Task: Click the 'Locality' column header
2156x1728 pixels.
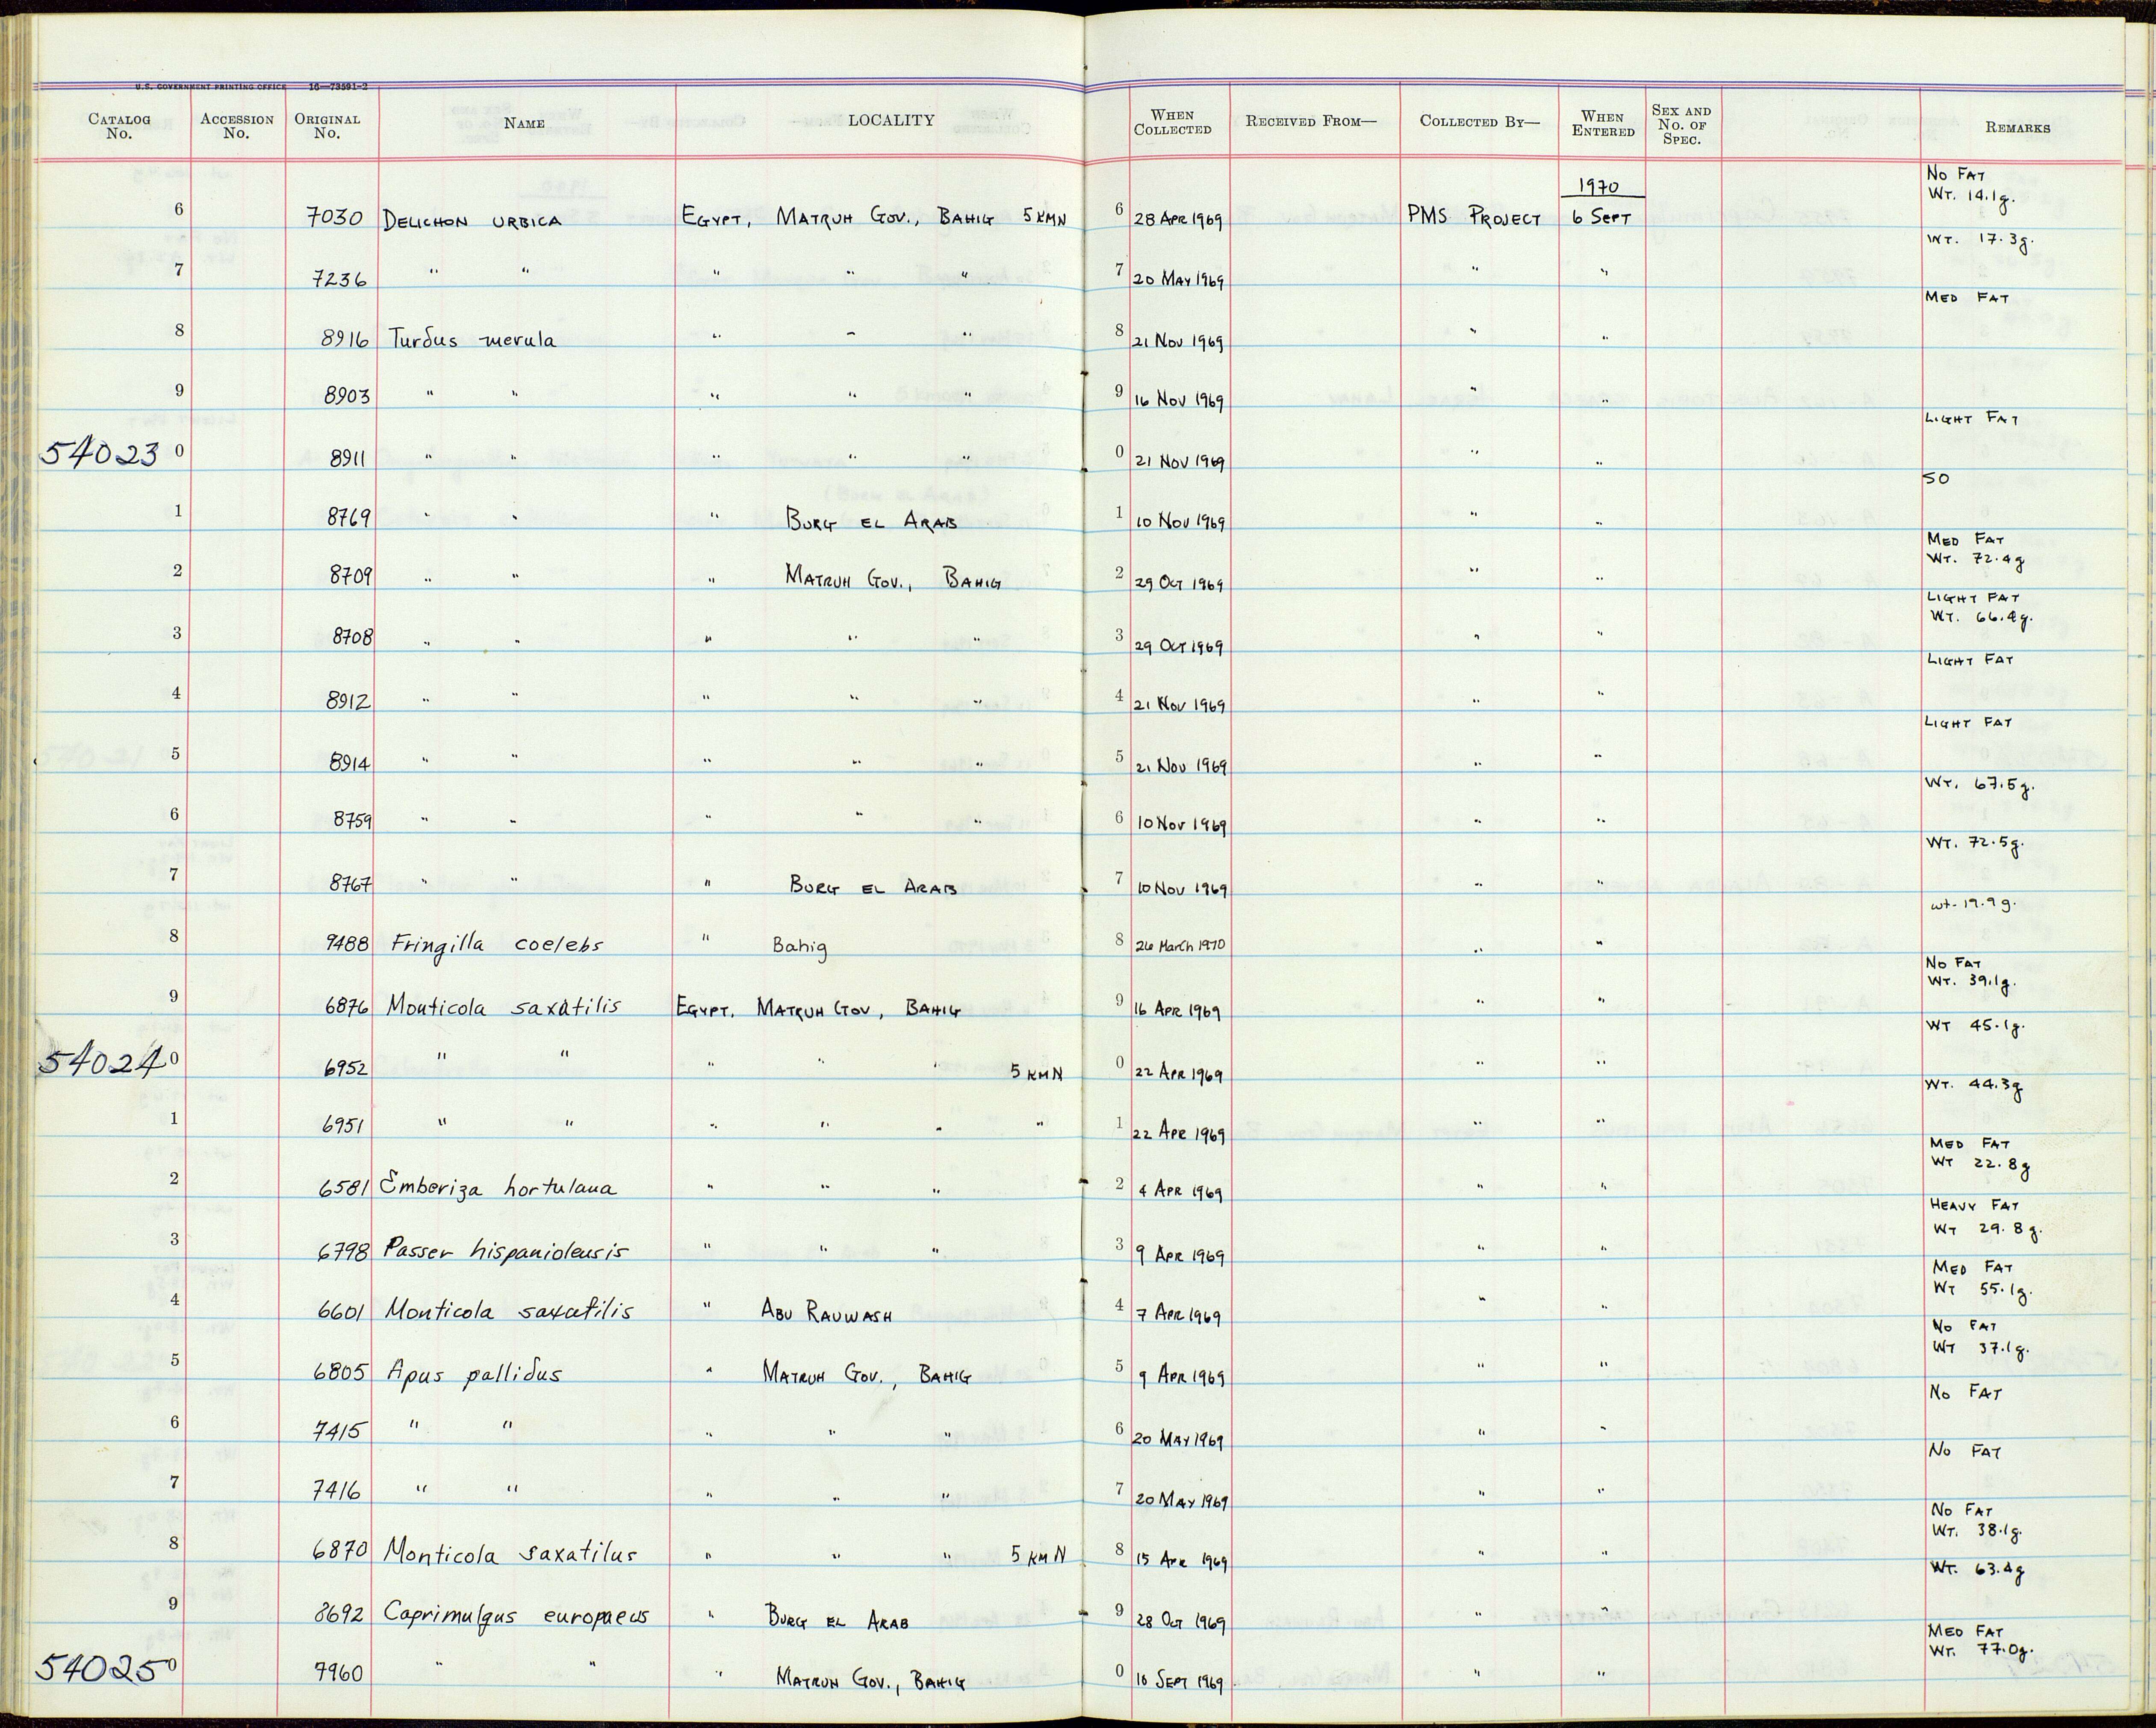Action: point(891,120)
